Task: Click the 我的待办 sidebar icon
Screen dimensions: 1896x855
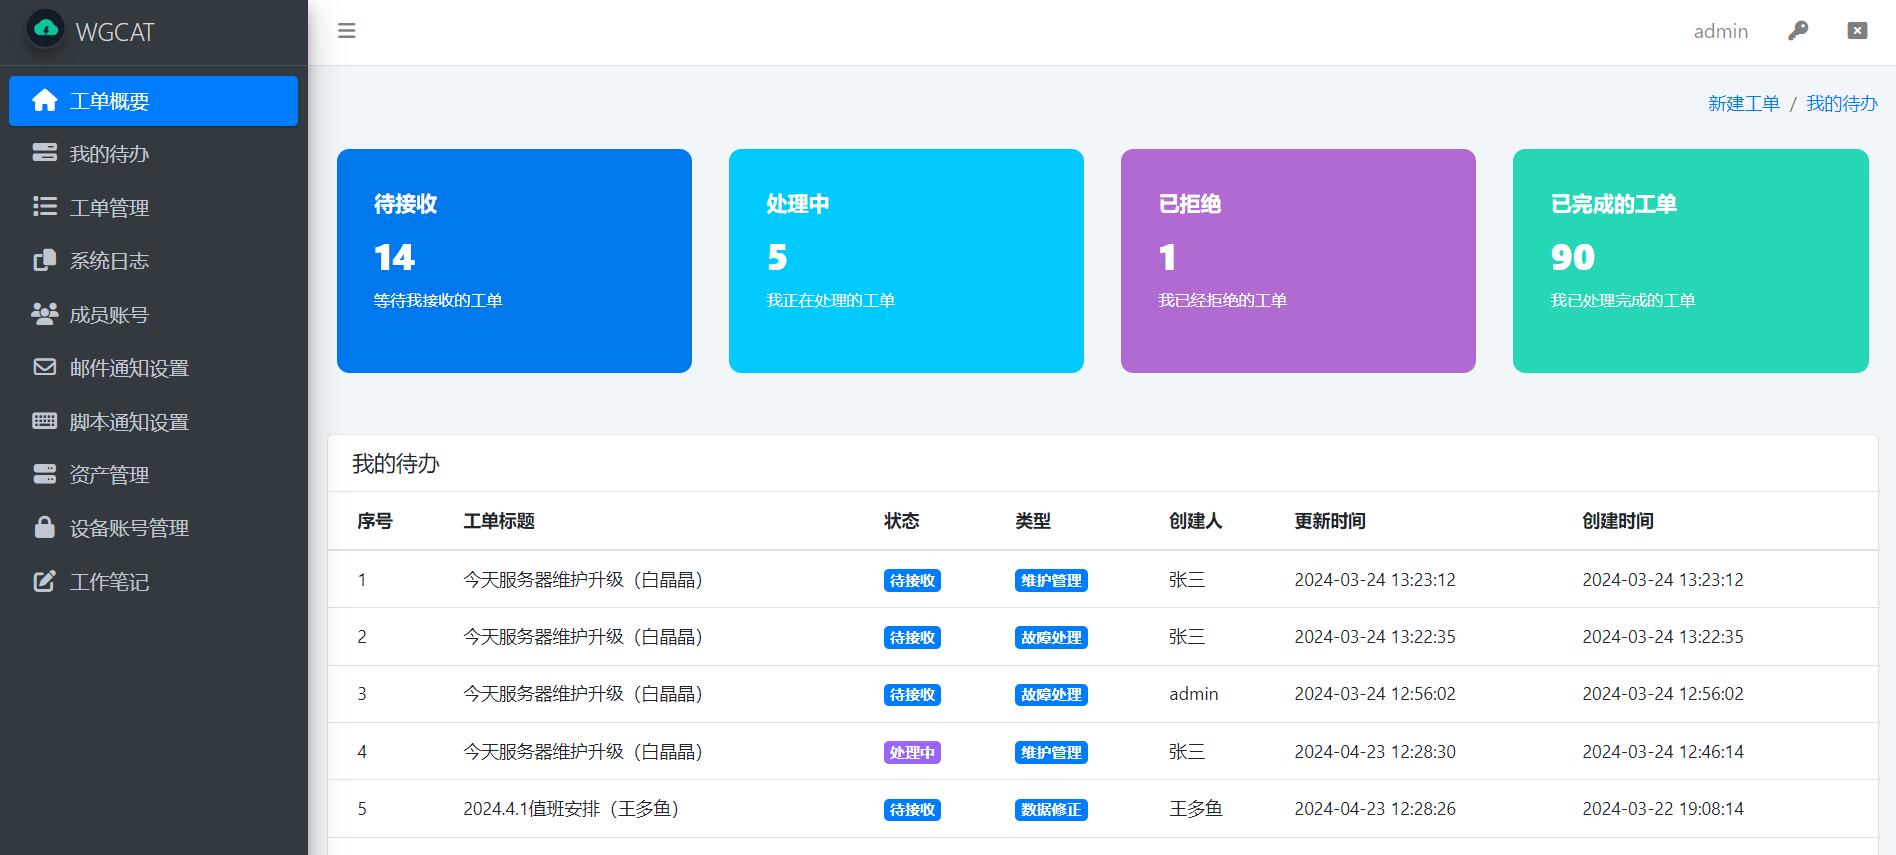Action: [45, 153]
